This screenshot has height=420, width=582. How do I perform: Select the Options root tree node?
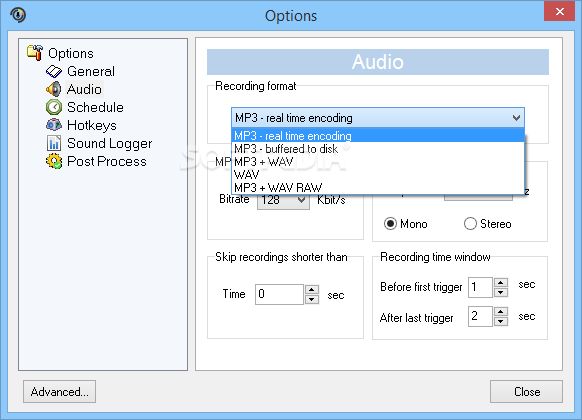coord(71,53)
